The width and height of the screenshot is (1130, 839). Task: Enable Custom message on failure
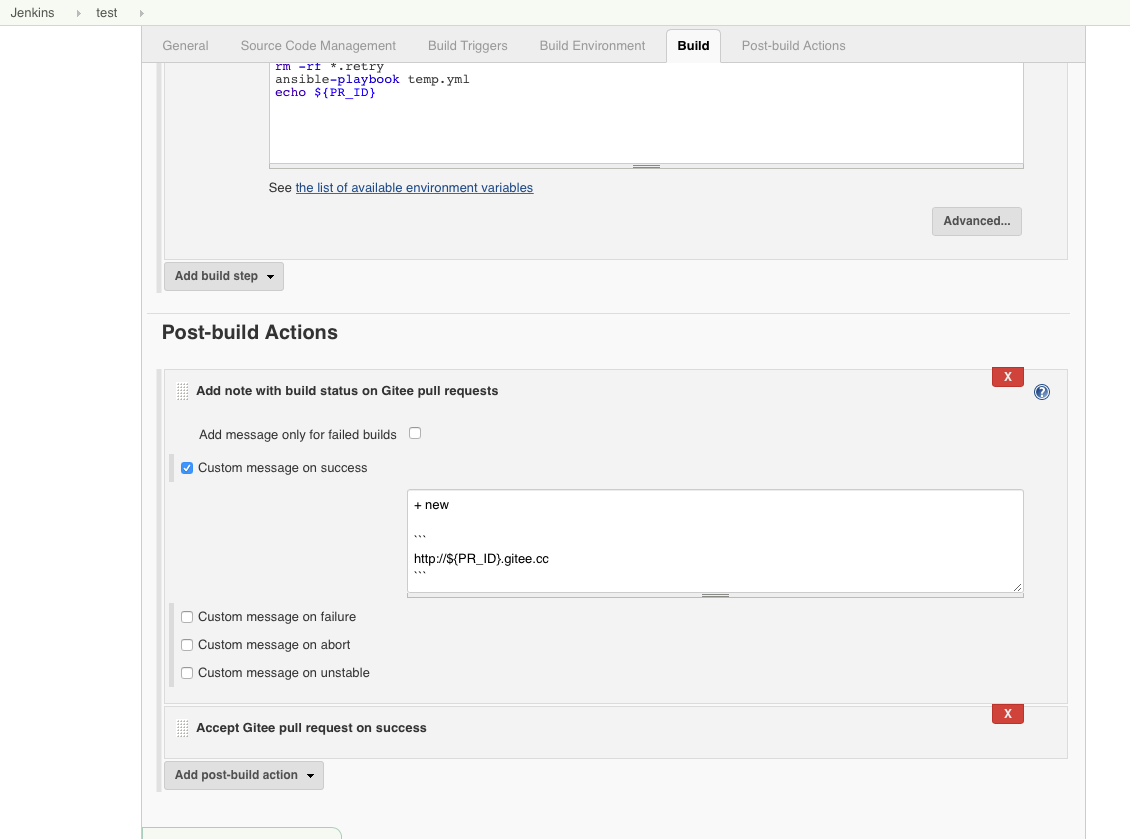pyautogui.click(x=187, y=617)
